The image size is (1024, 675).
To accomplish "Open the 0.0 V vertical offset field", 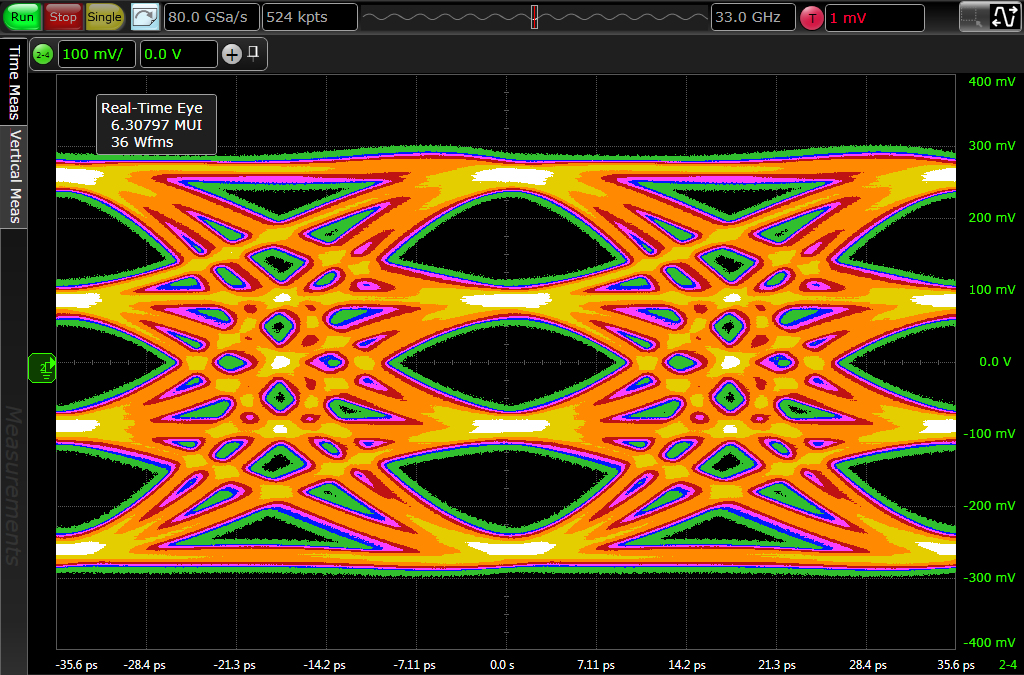I will pyautogui.click(x=178, y=54).
